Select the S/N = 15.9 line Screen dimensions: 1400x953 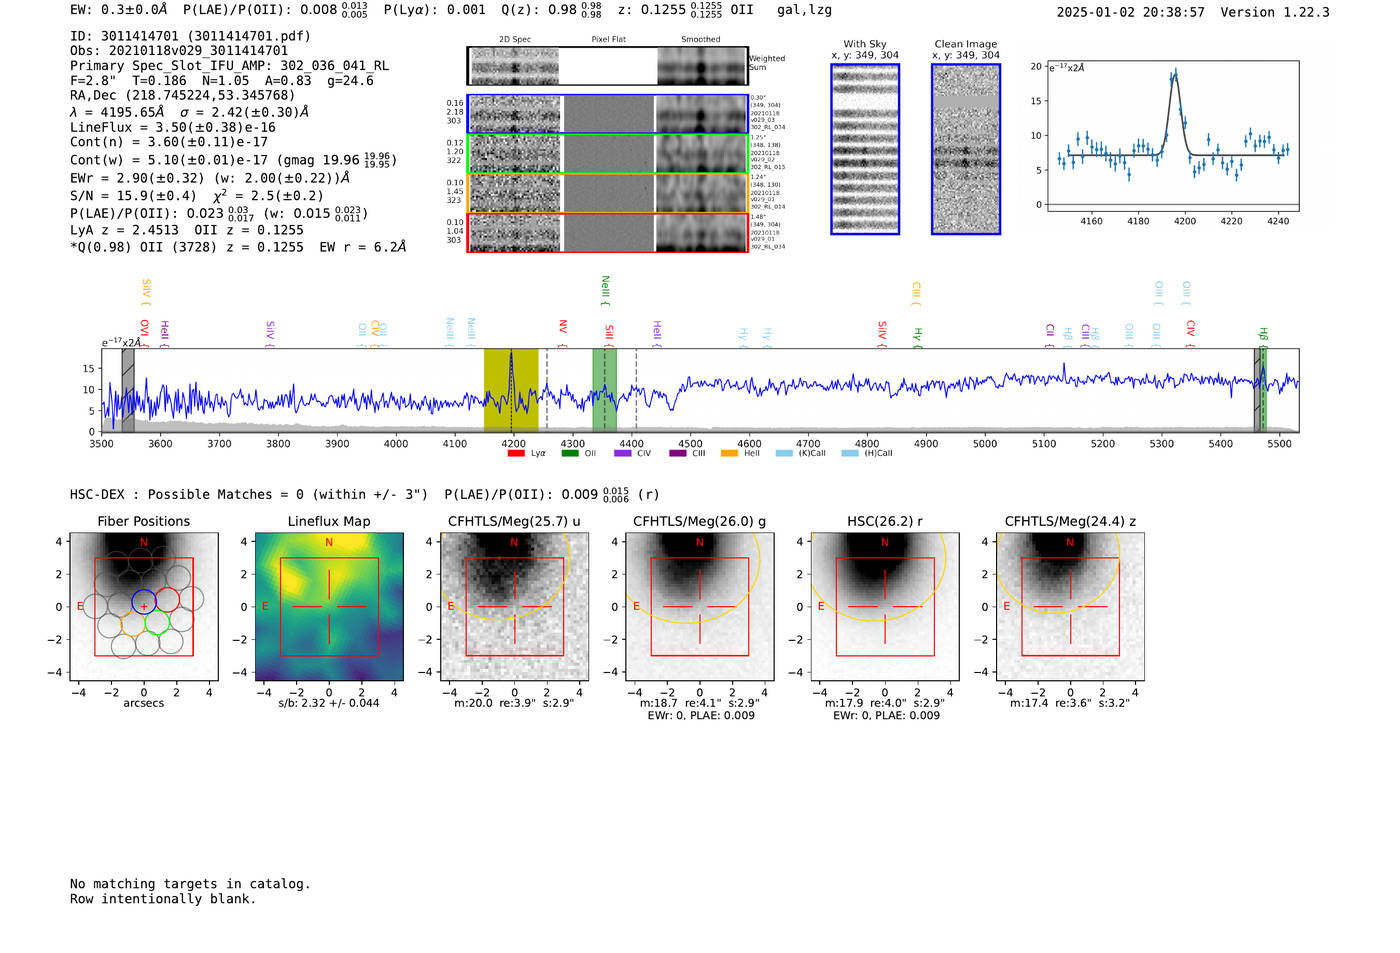point(197,195)
